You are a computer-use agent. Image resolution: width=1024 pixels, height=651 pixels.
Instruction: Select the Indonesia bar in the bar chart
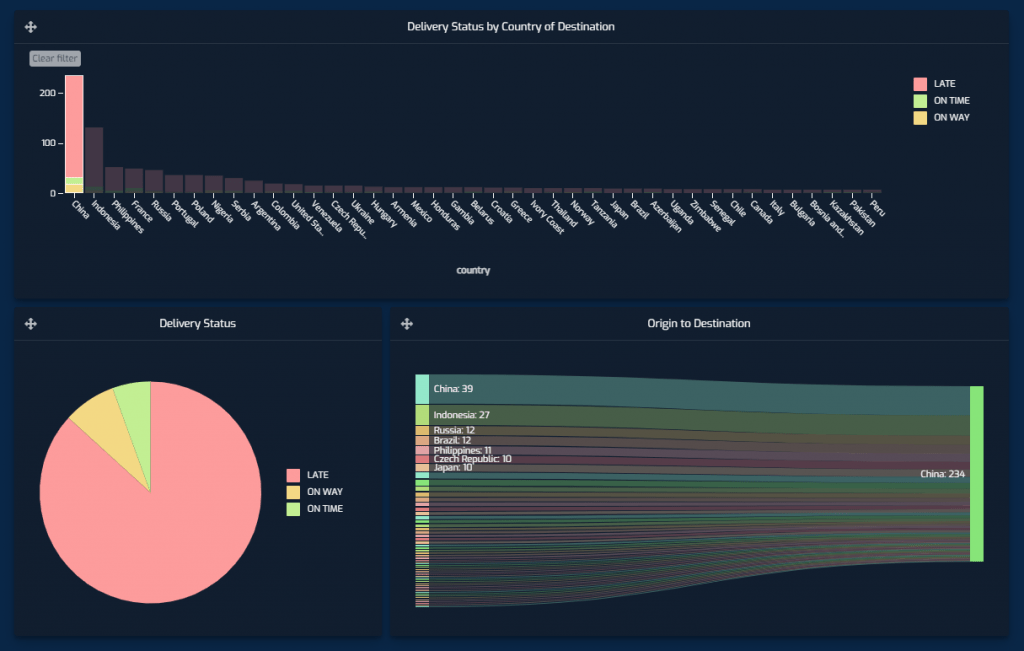pos(92,158)
